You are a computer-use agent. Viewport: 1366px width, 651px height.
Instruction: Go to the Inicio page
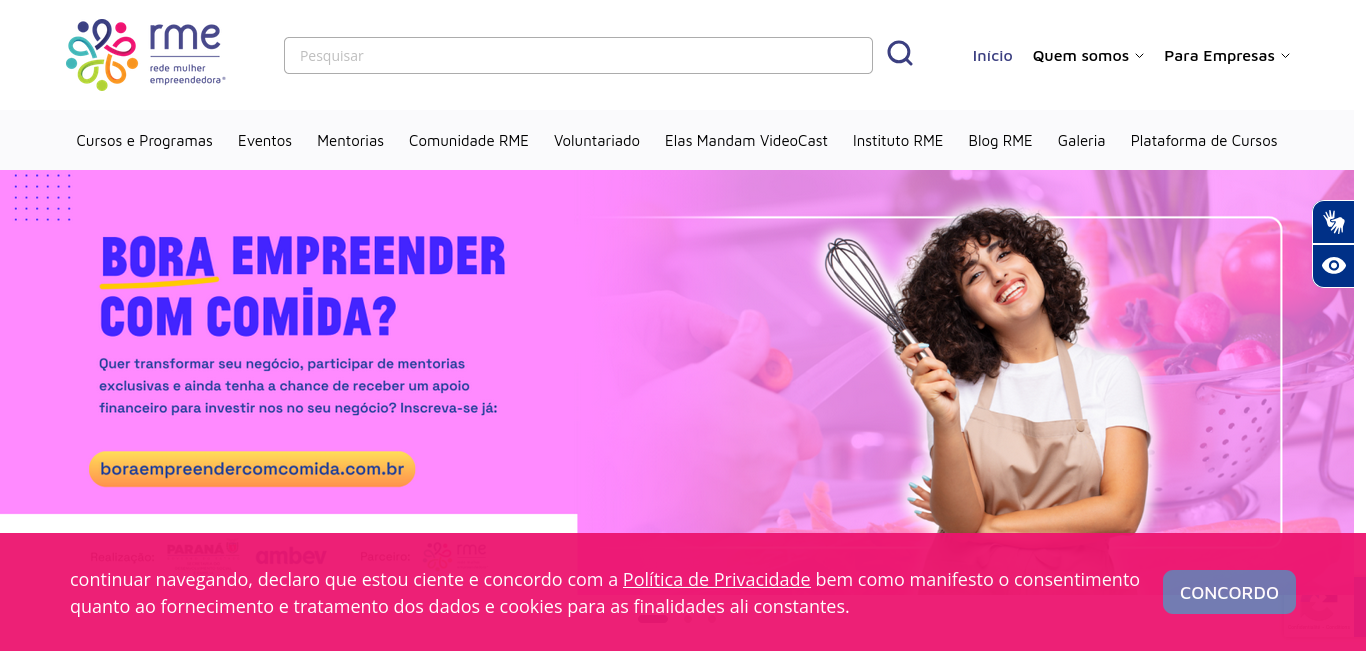click(x=993, y=56)
